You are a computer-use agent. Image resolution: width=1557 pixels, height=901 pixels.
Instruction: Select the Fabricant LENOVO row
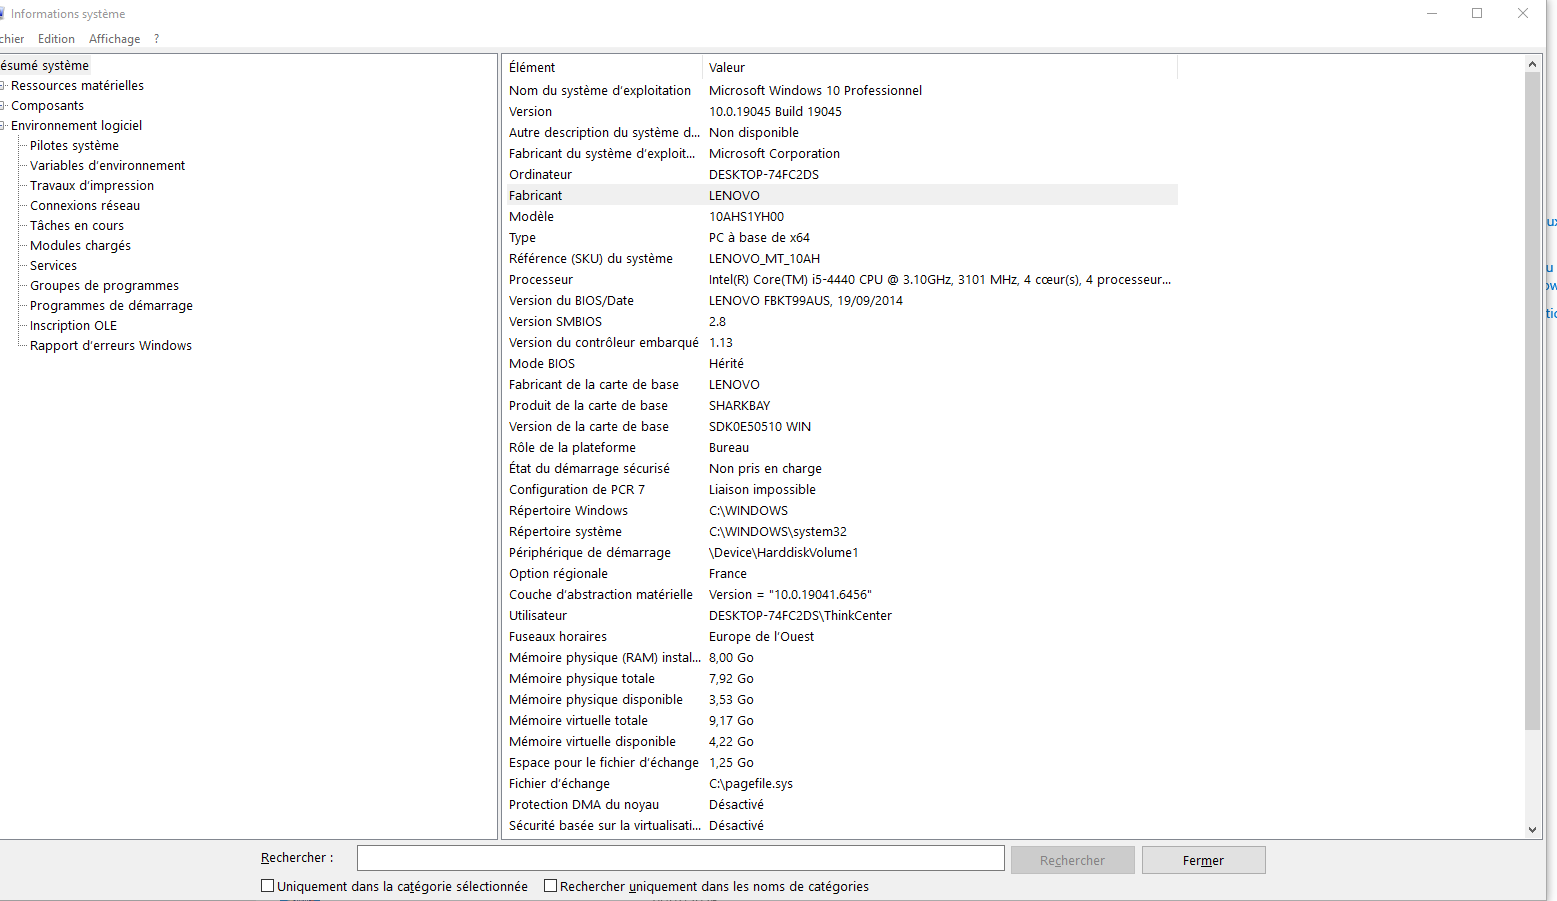(x=840, y=195)
